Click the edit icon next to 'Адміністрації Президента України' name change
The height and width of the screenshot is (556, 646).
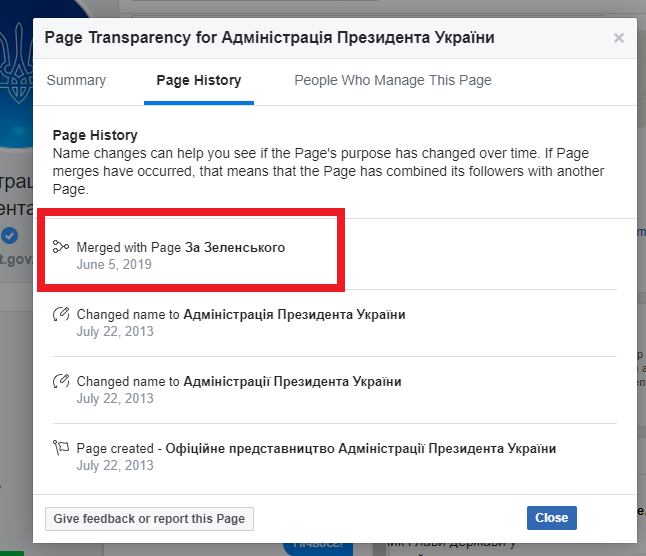click(61, 382)
